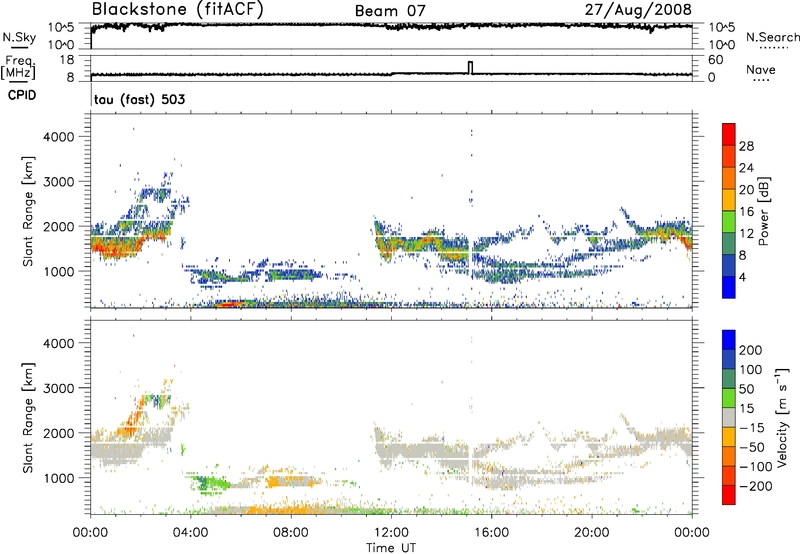Click the blue top Velocity colorbar segment

729,340
